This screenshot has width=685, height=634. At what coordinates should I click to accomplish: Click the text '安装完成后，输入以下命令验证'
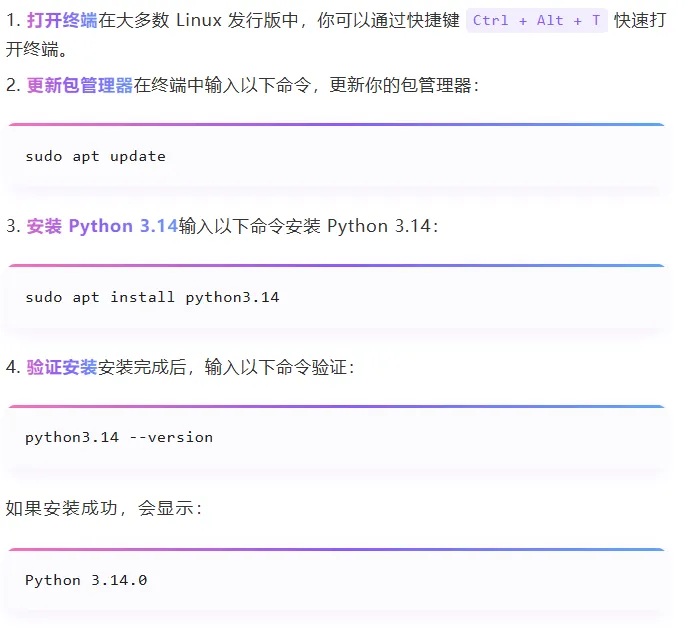click(223, 367)
